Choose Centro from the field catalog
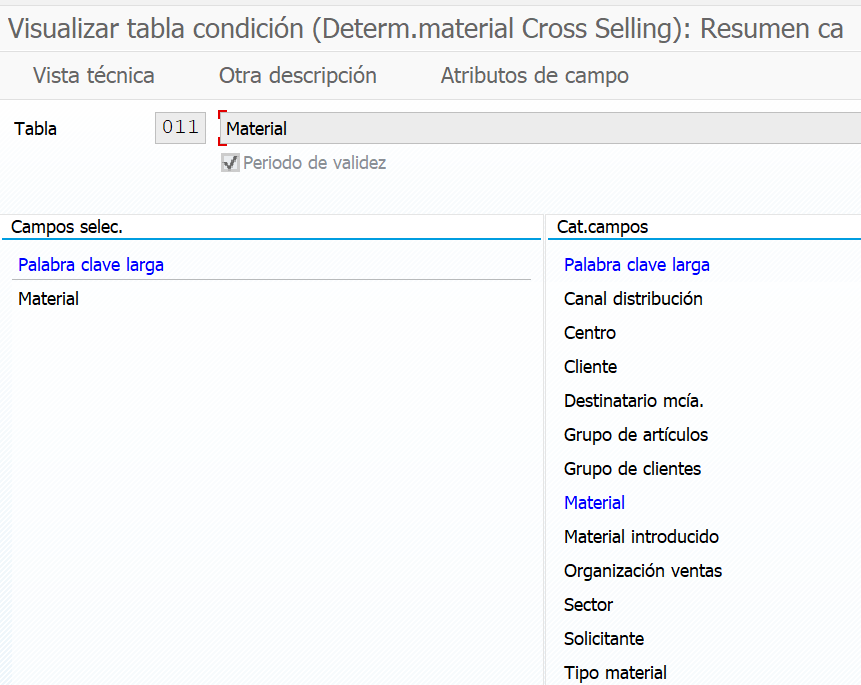 click(590, 333)
